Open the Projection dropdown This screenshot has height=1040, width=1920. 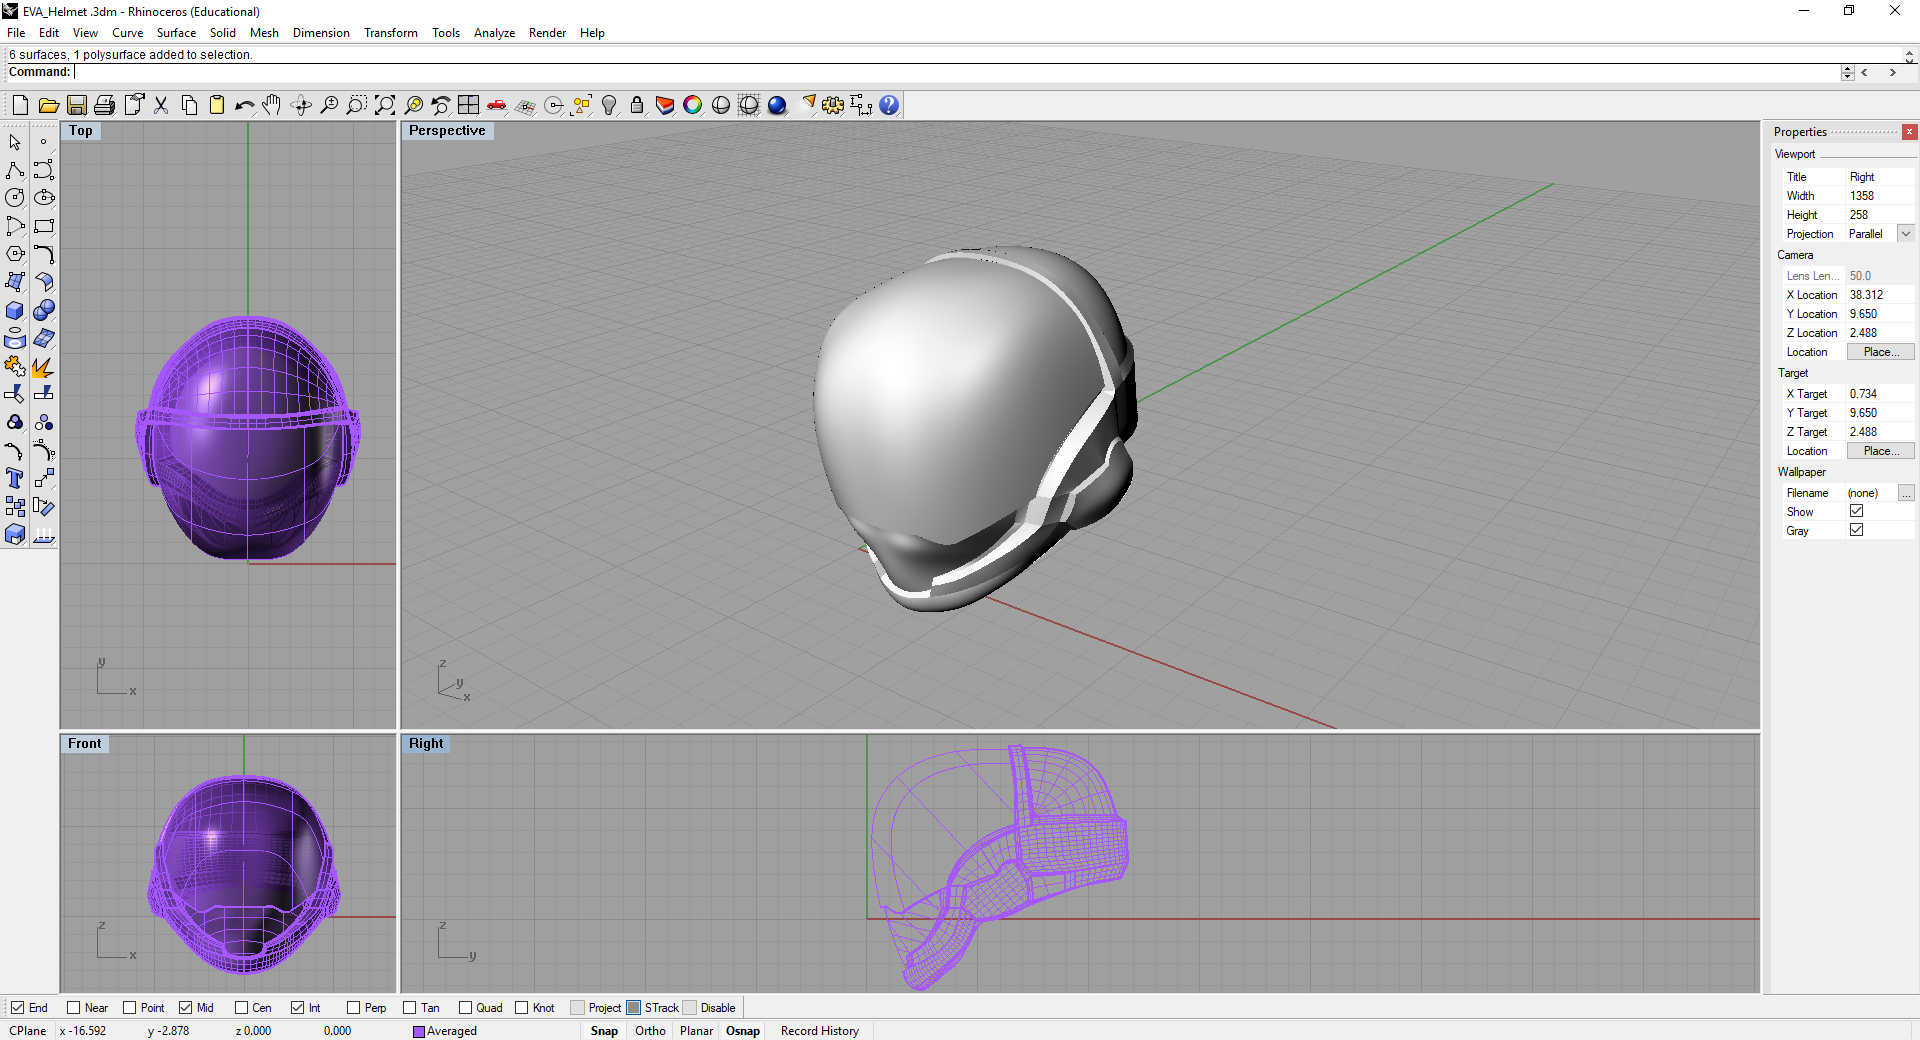click(x=1905, y=234)
